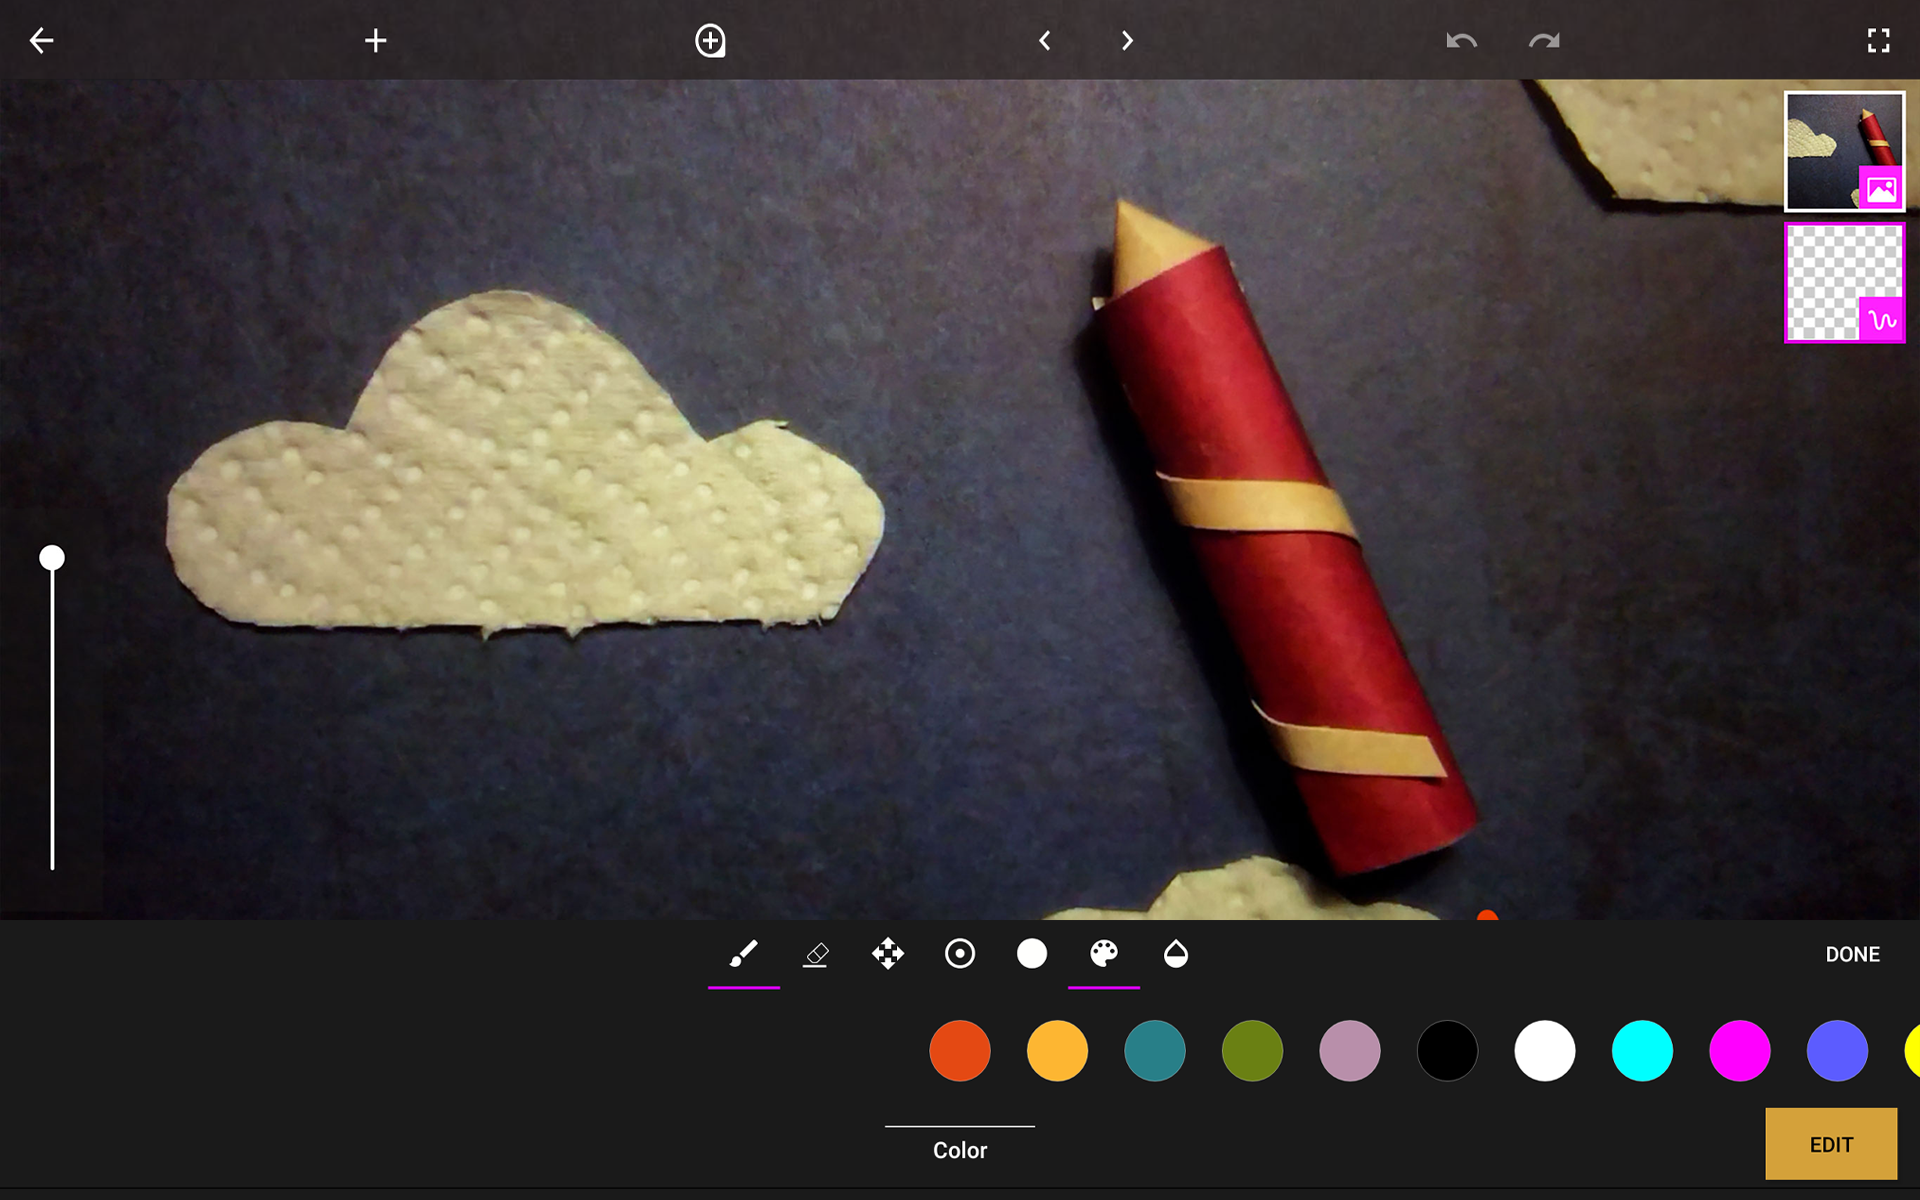The width and height of the screenshot is (1920, 1200).
Task: Go to the previous frame
Action: (x=1044, y=41)
